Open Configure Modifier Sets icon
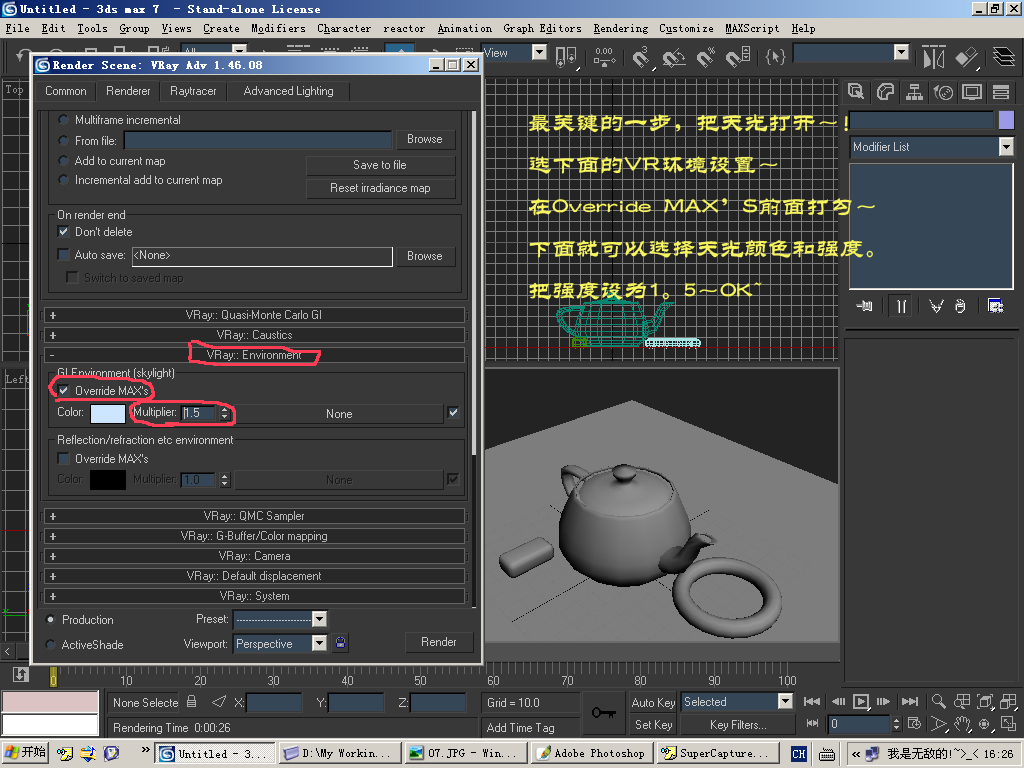Image resolution: width=1024 pixels, height=768 pixels. pyautogui.click(x=996, y=306)
